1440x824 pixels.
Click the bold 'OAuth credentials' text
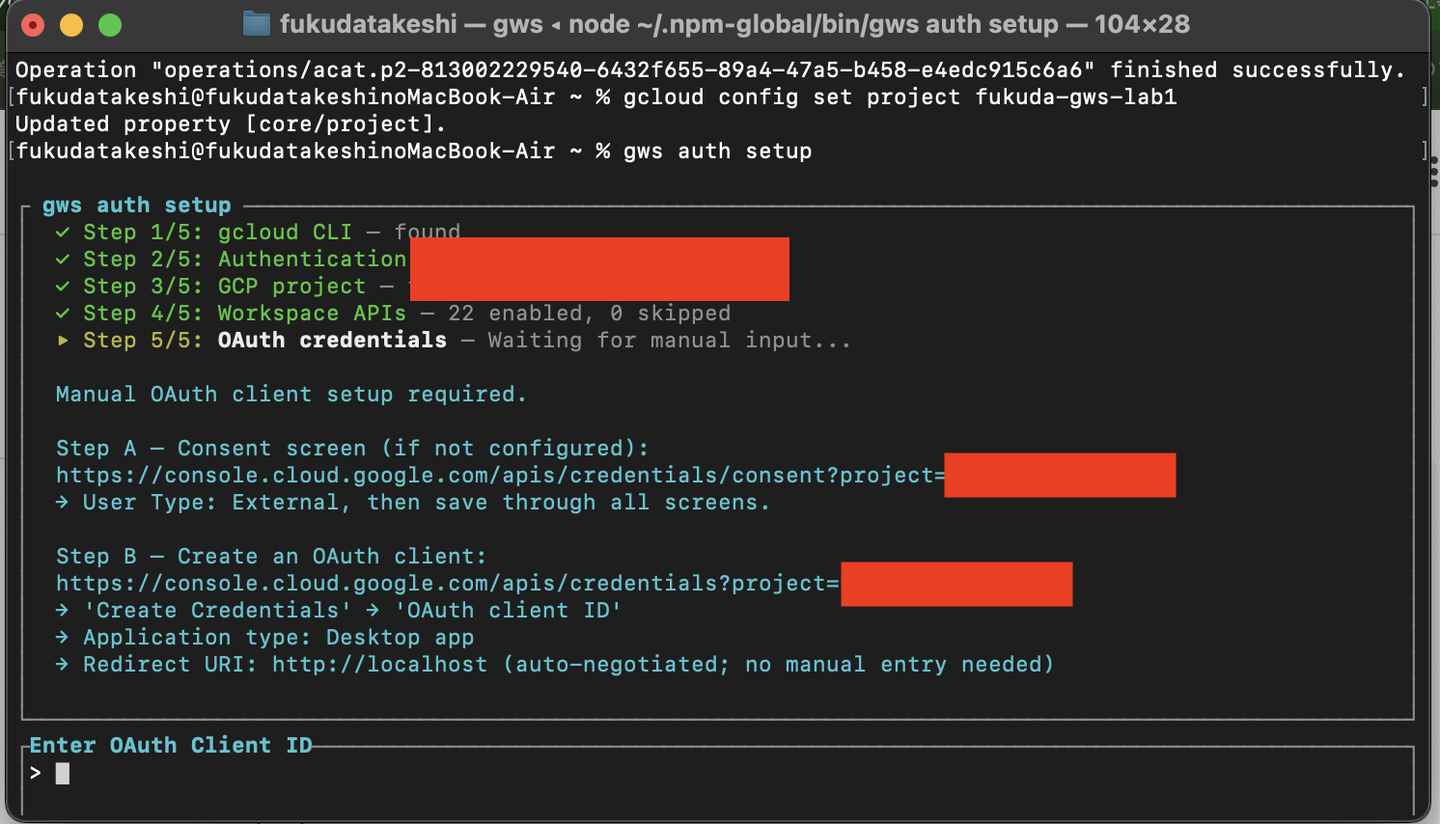click(x=332, y=340)
